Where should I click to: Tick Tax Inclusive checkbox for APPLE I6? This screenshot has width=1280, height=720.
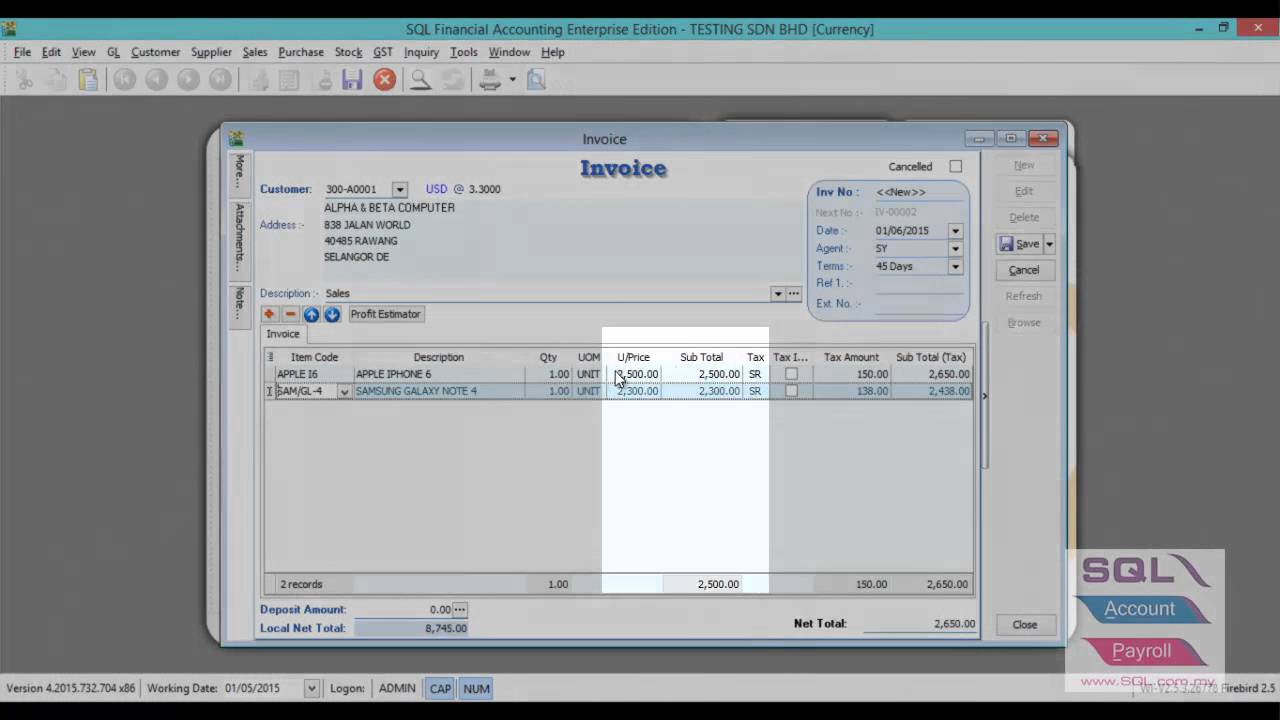[791, 374]
